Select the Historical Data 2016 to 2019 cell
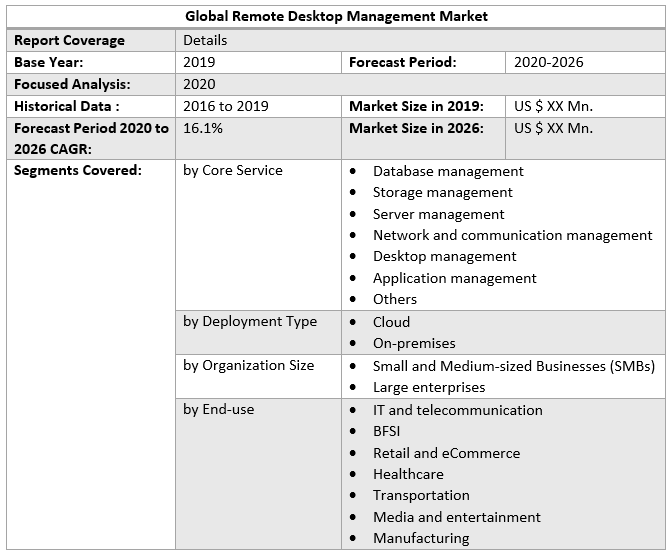 pos(225,106)
